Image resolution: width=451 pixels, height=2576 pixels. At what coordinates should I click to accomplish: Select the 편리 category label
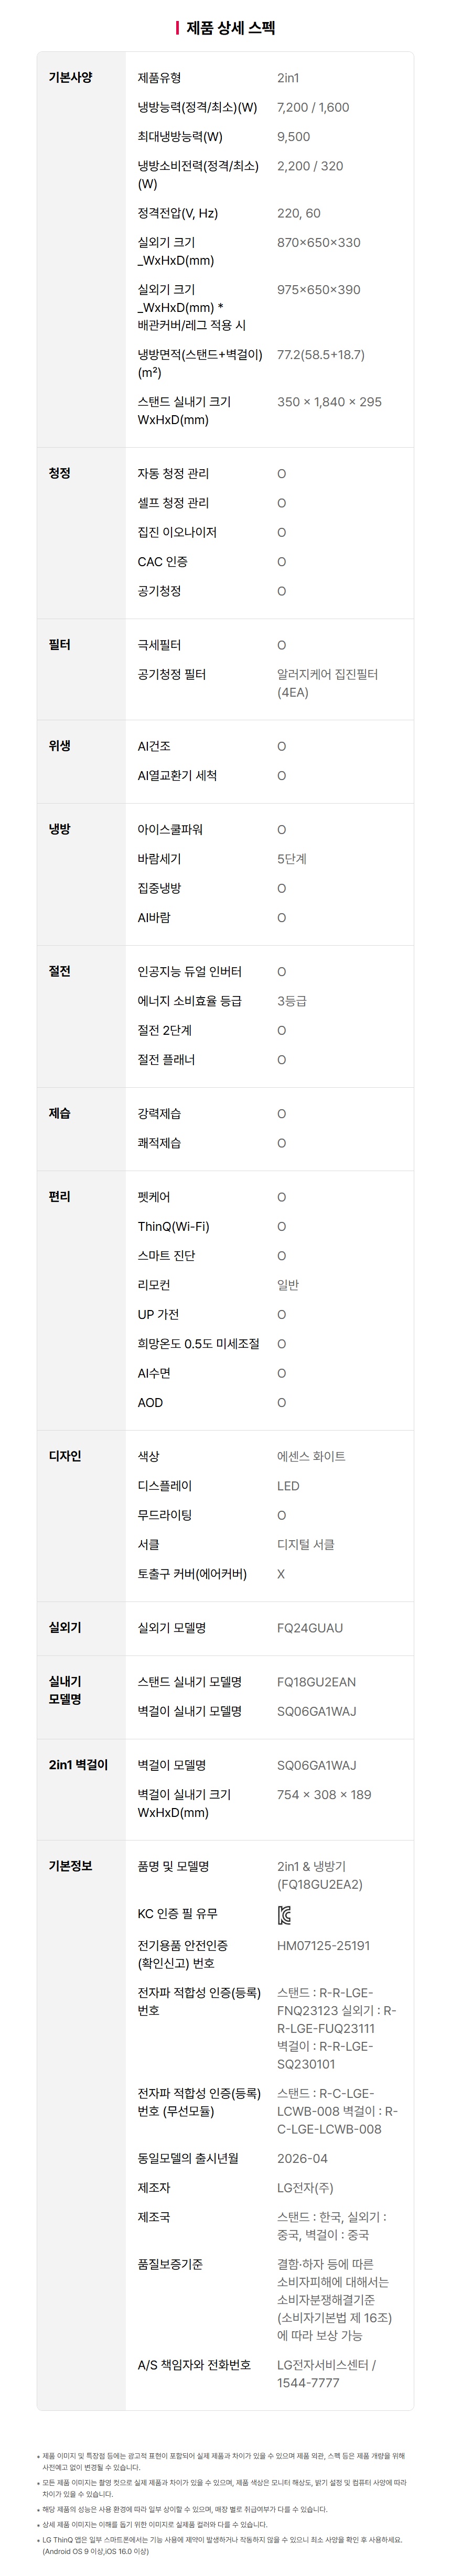[x=59, y=1197]
